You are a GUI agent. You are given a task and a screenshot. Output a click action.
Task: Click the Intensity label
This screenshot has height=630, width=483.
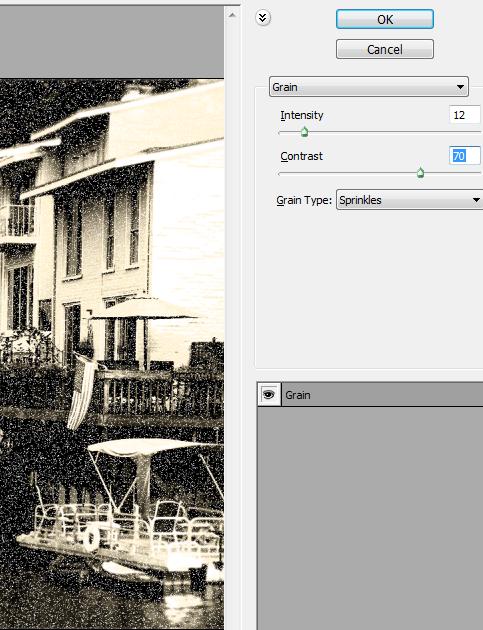(x=302, y=115)
